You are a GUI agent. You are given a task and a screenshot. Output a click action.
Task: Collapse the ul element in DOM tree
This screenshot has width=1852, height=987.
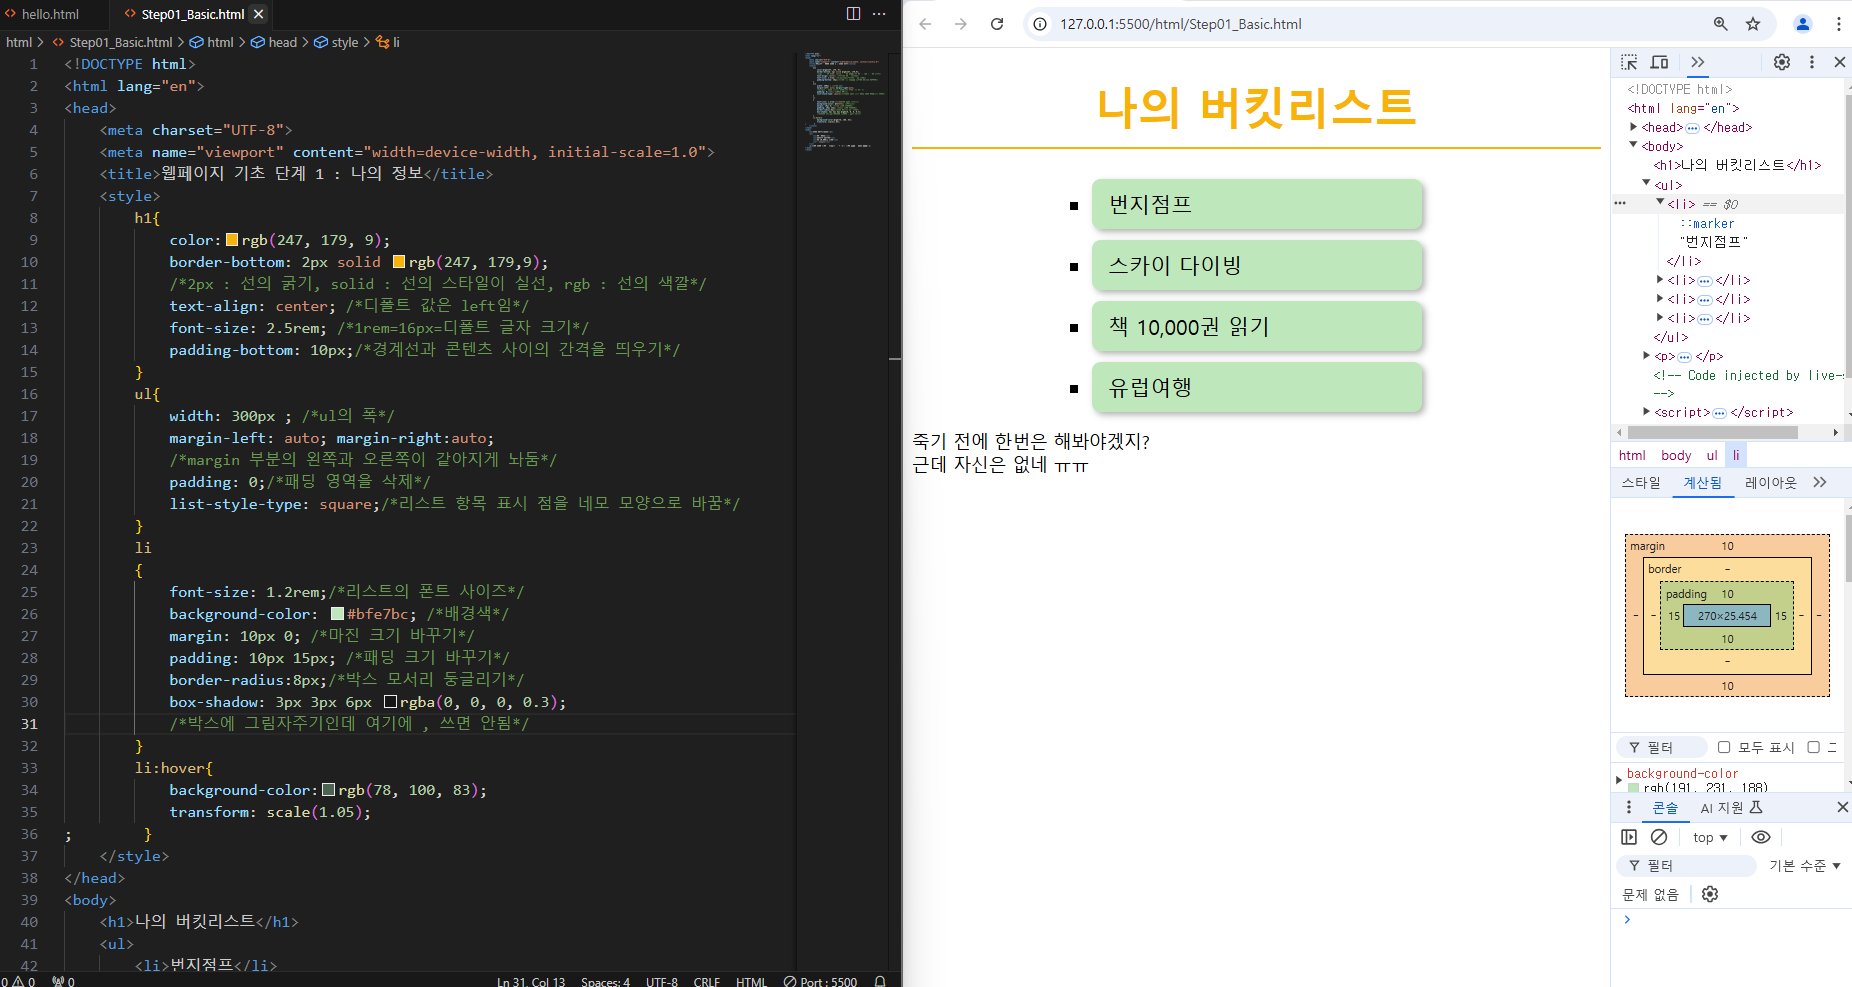(1646, 183)
